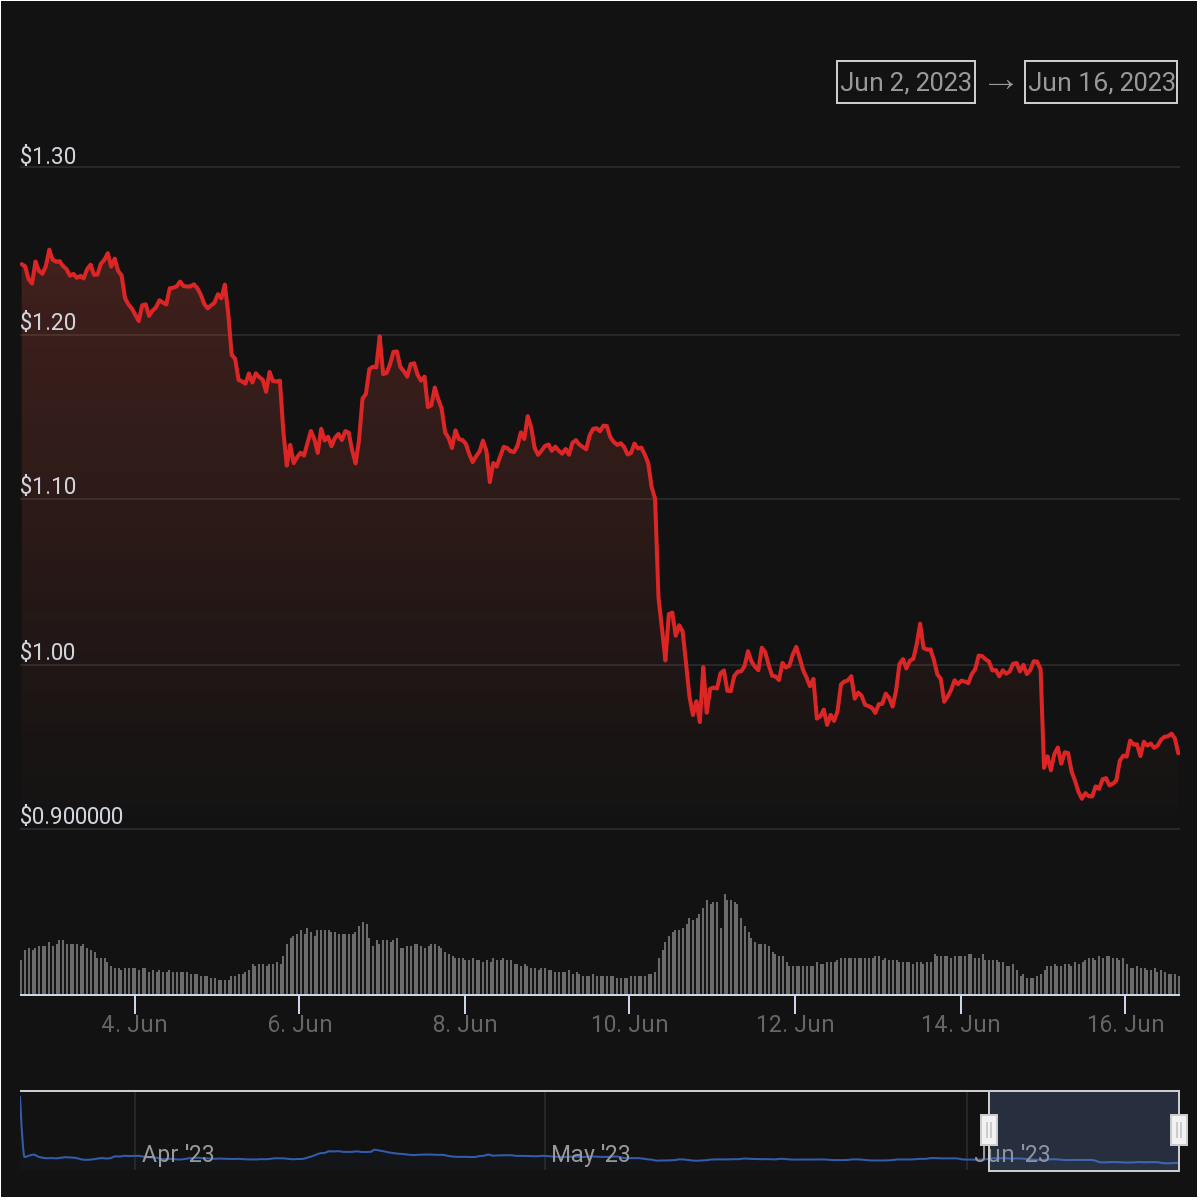Image resolution: width=1200 pixels, height=1200 pixels.
Task: Open the "Jun 2, 2023" start date picker
Action: [905, 81]
